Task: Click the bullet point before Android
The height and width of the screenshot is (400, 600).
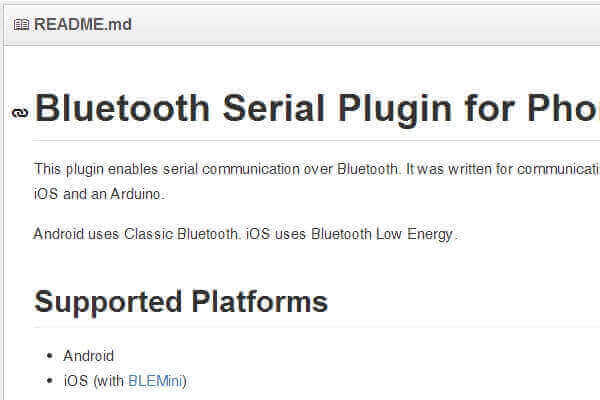Action: pos(50,356)
